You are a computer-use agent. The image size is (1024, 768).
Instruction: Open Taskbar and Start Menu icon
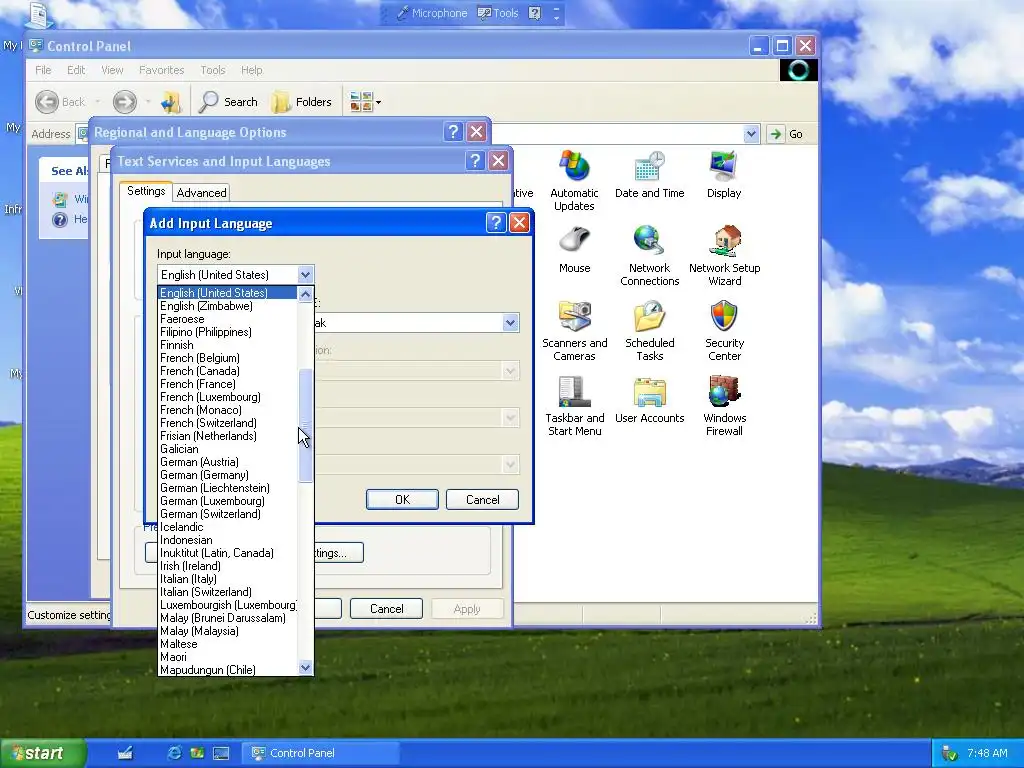575,406
